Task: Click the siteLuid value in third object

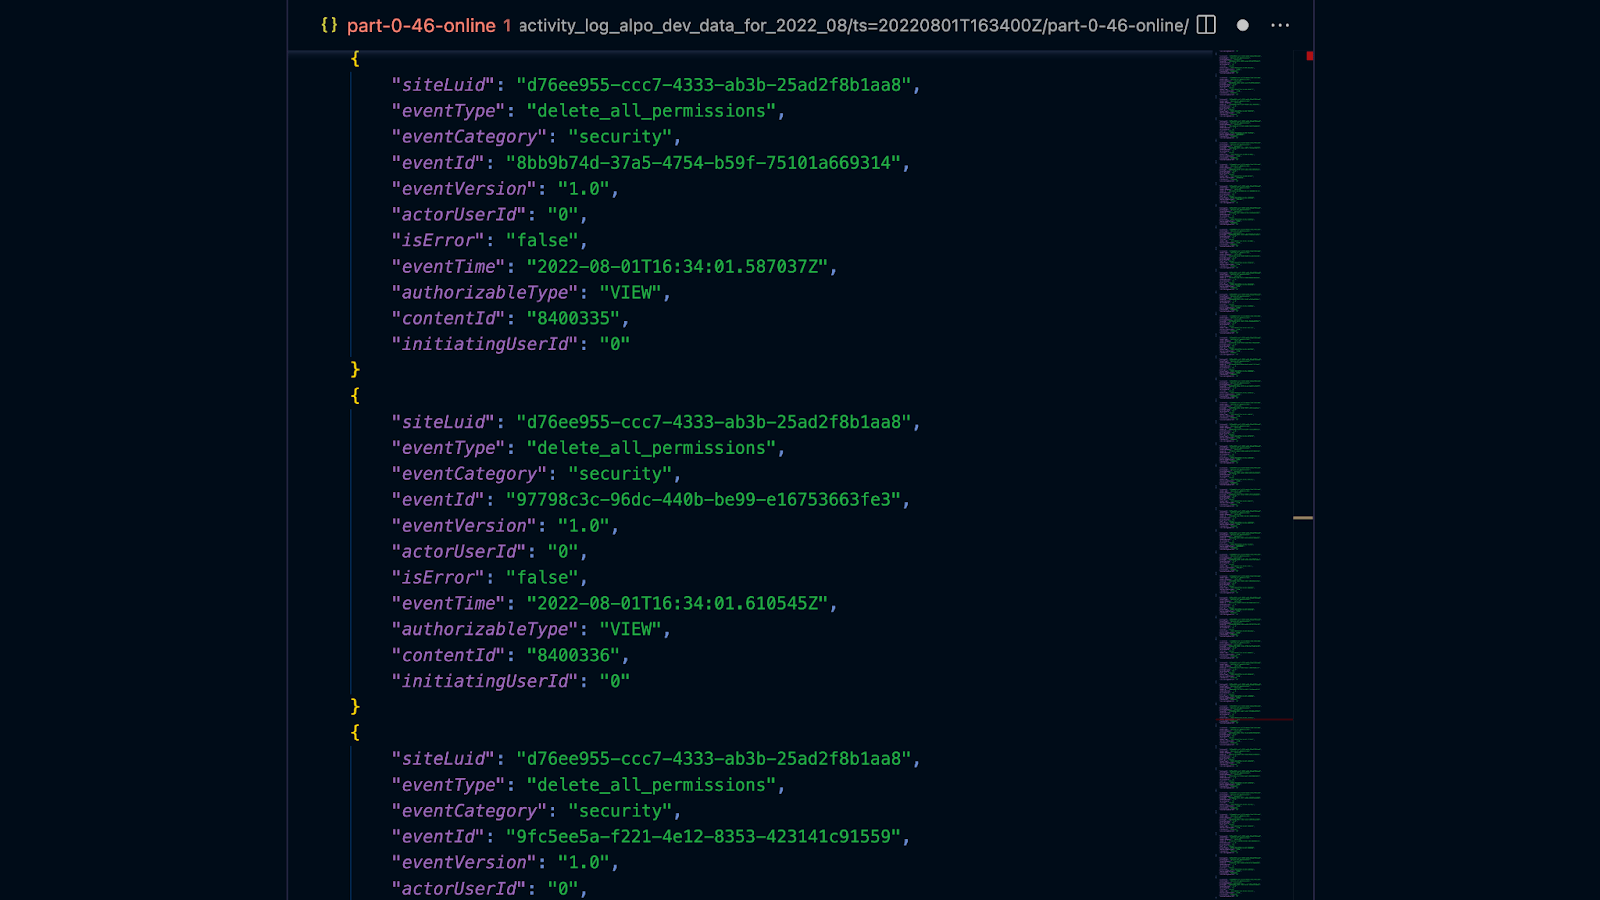Action: click(x=714, y=759)
